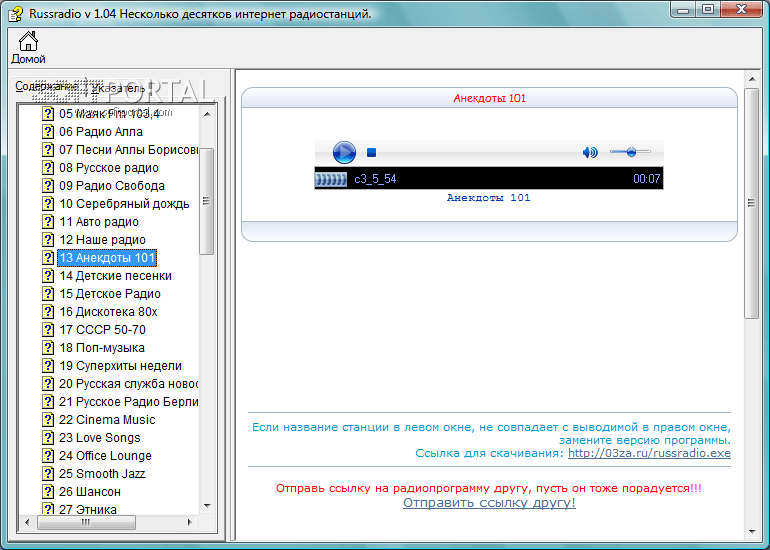Open 20 Русская служба новостей entry
This screenshot has width=770, height=550.
click(x=129, y=384)
